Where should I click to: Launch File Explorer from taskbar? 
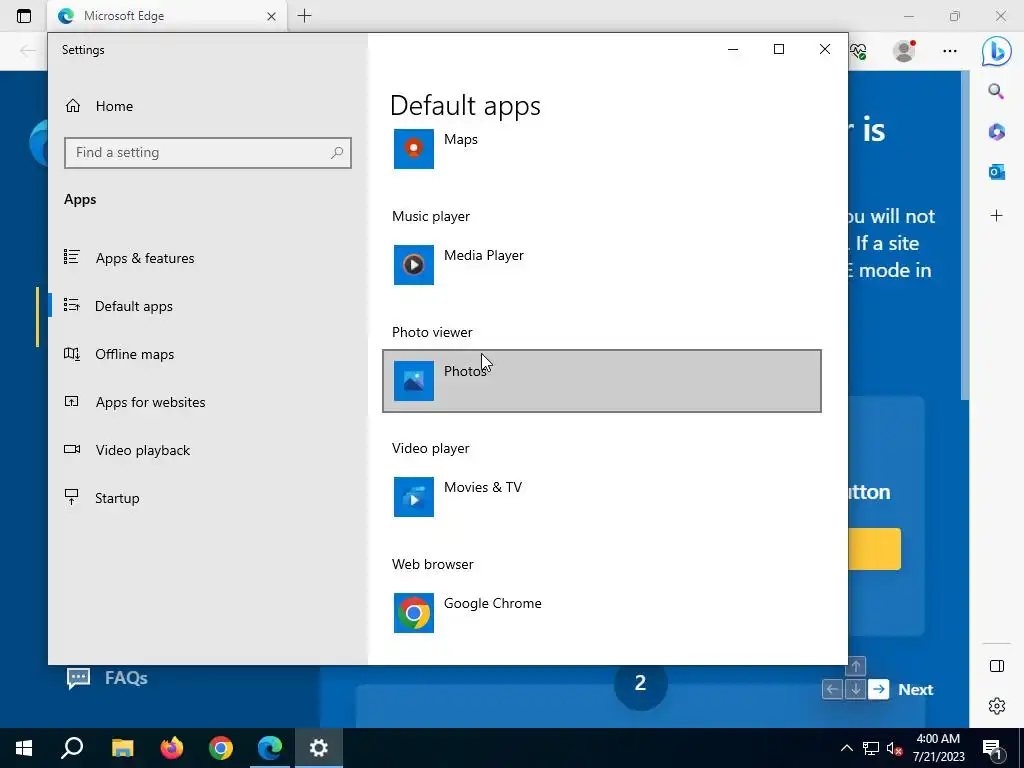(x=123, y=748)
